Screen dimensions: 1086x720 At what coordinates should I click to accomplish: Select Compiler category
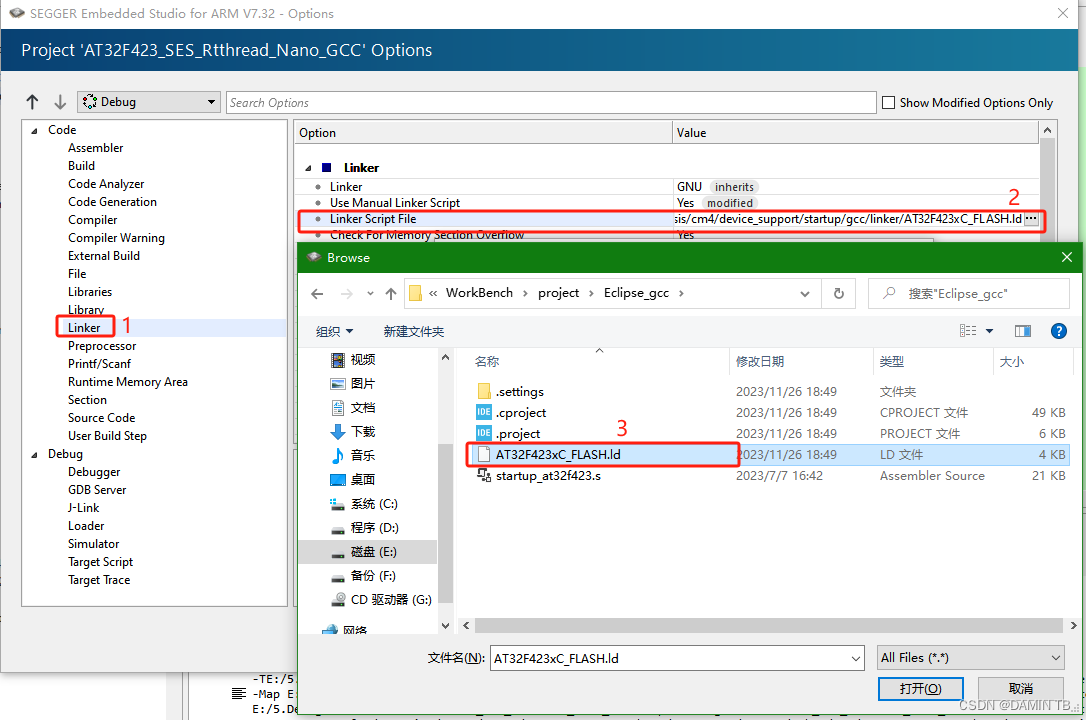coord(93,220)
